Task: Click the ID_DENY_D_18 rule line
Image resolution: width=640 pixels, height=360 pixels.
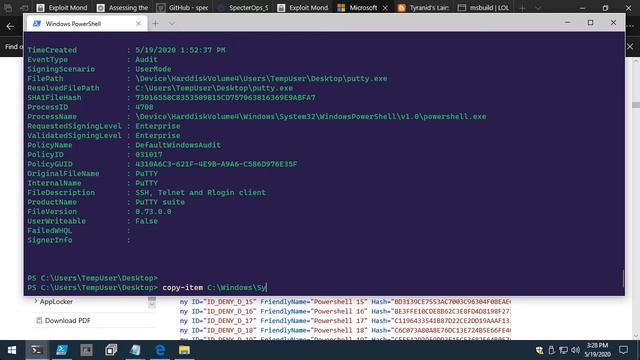Action: click(345, 330)
